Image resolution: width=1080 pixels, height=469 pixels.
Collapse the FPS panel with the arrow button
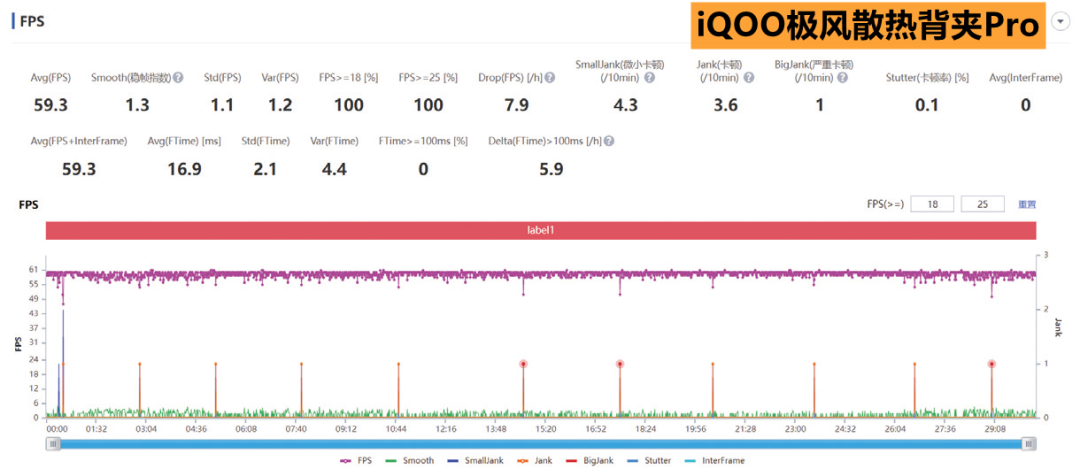(x=1059, y=22)
